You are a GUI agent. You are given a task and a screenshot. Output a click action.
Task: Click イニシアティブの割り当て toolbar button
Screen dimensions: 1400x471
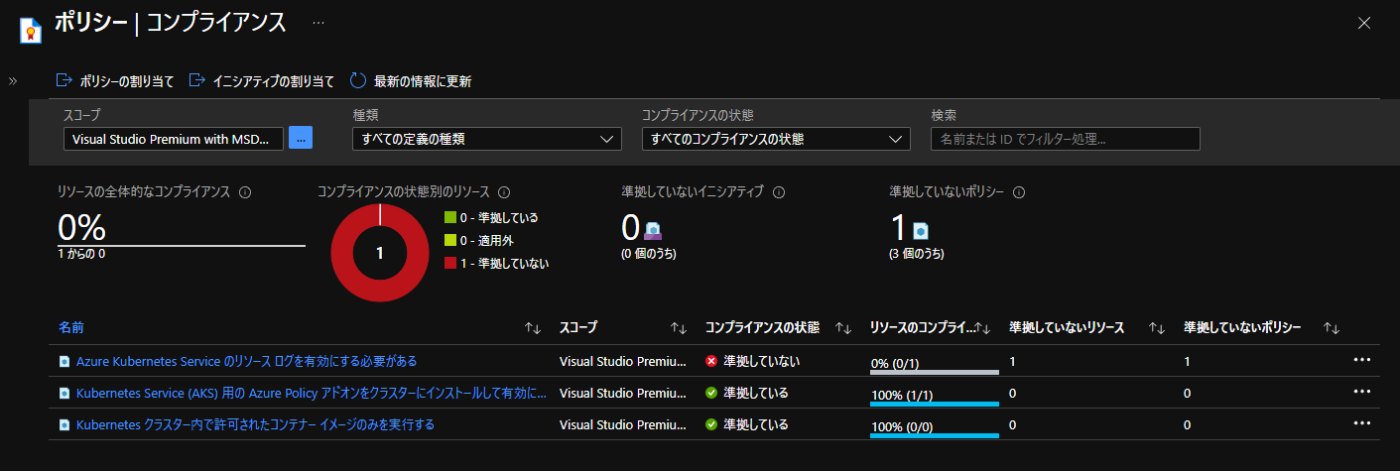click(x=261, y=81)
